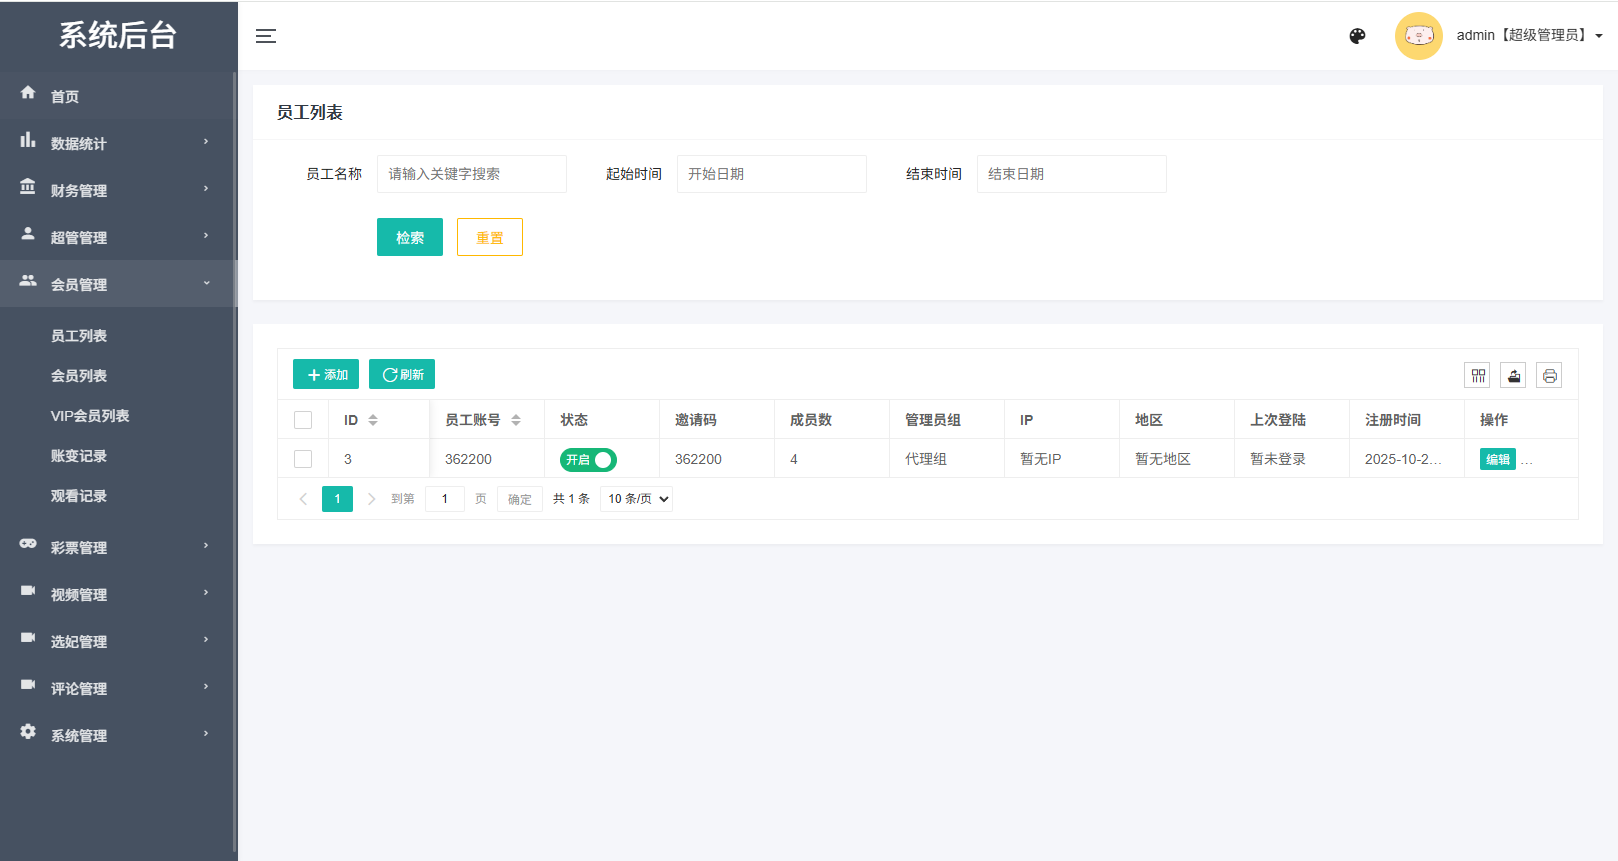Check the select-all header checkbox

(303, 420)
